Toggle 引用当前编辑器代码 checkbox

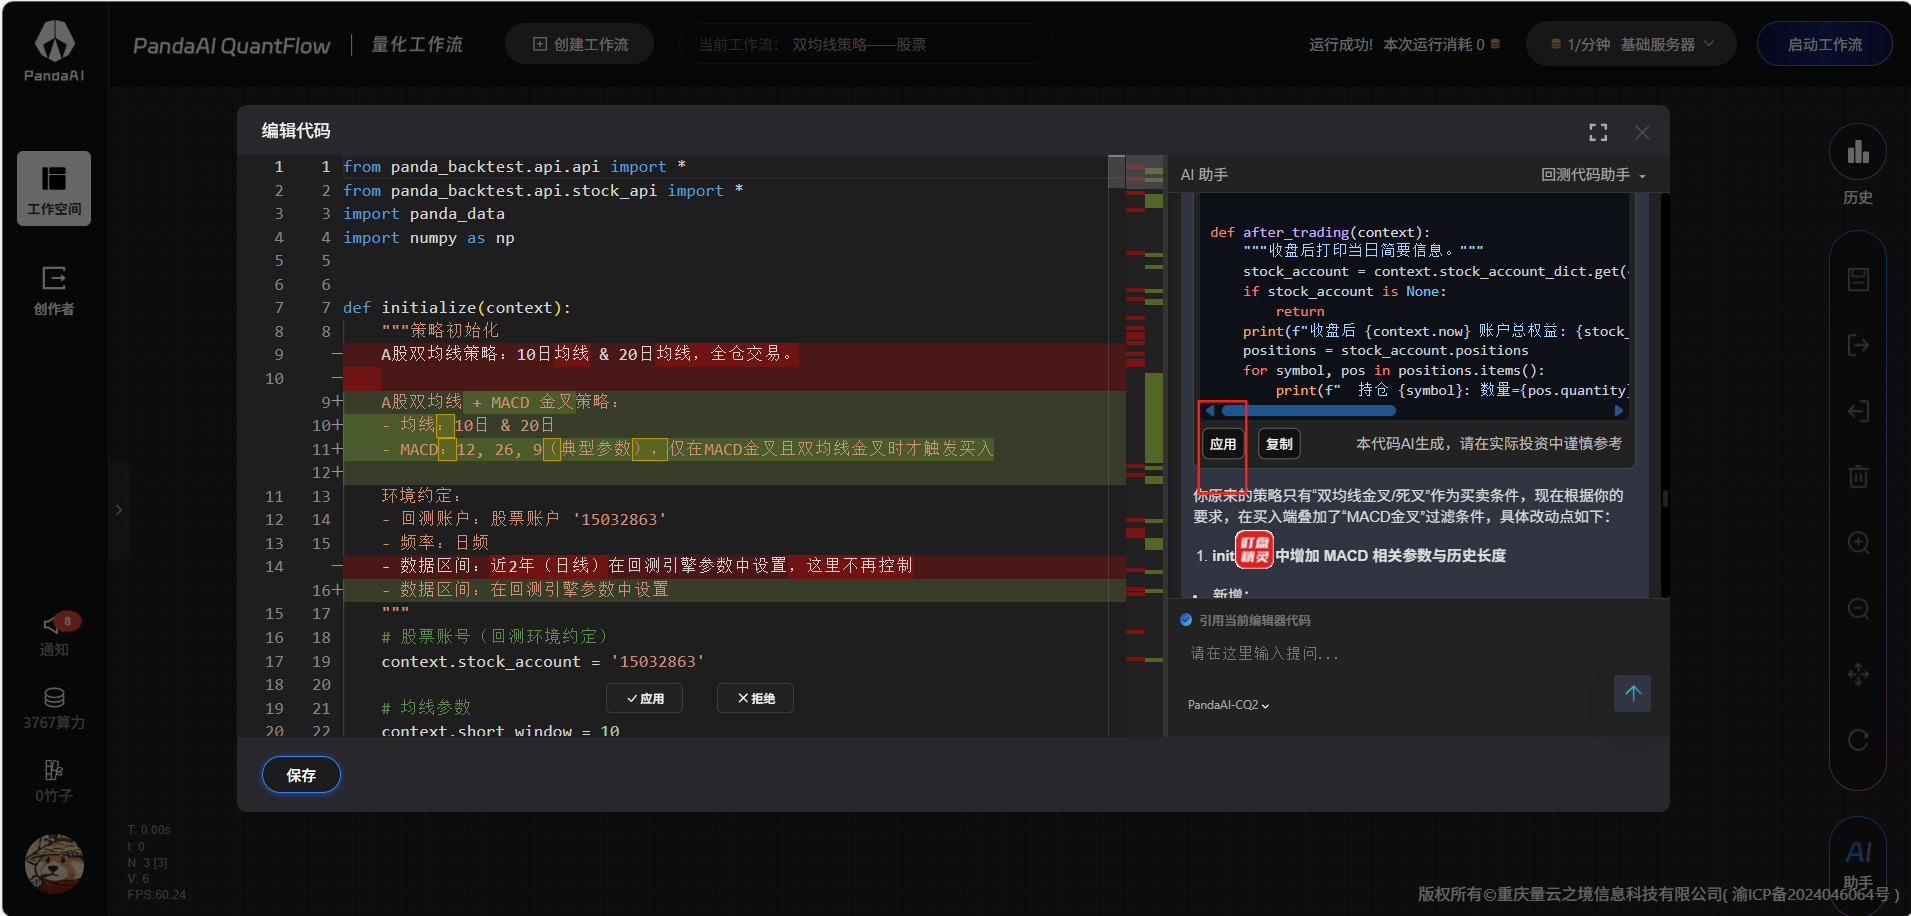click(1186, 620)
